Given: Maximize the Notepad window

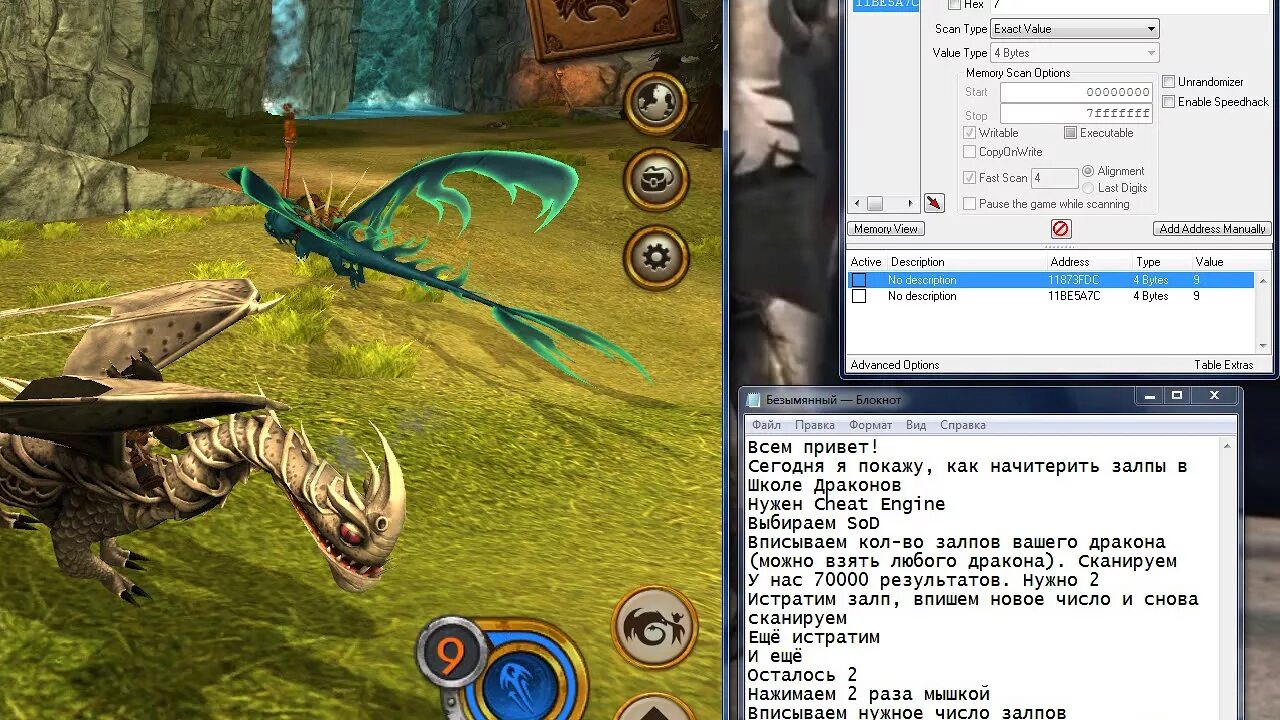Looking at the screenshot, I should click(x=1177, y=397).
